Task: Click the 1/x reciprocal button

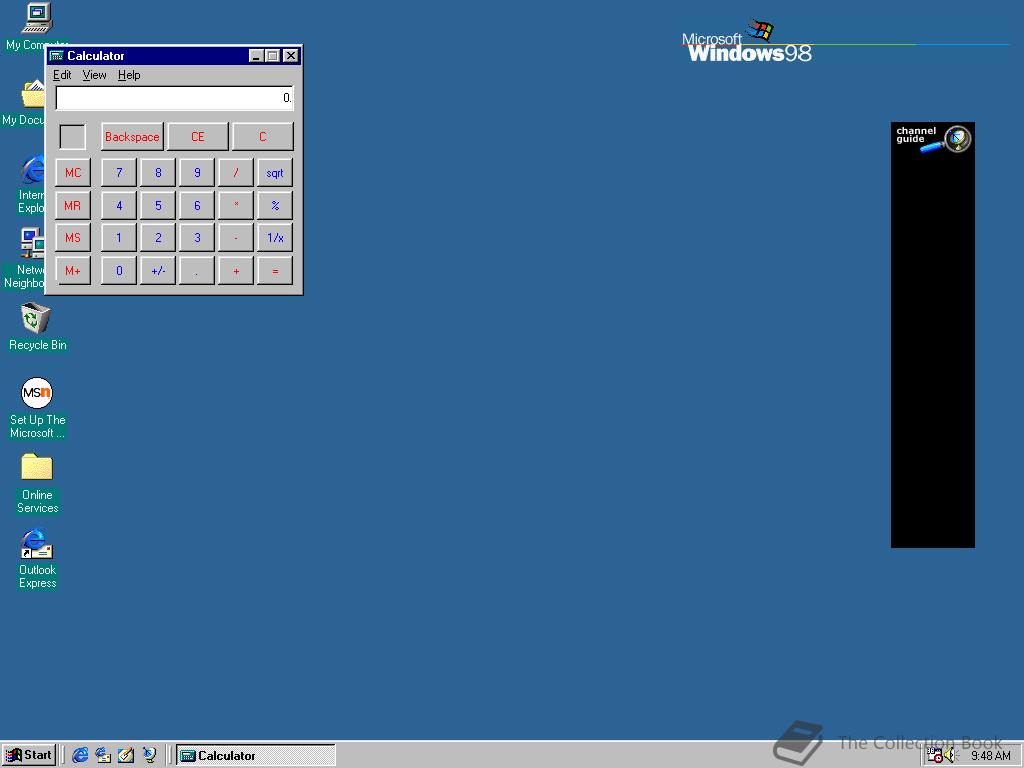Action: 275,238
